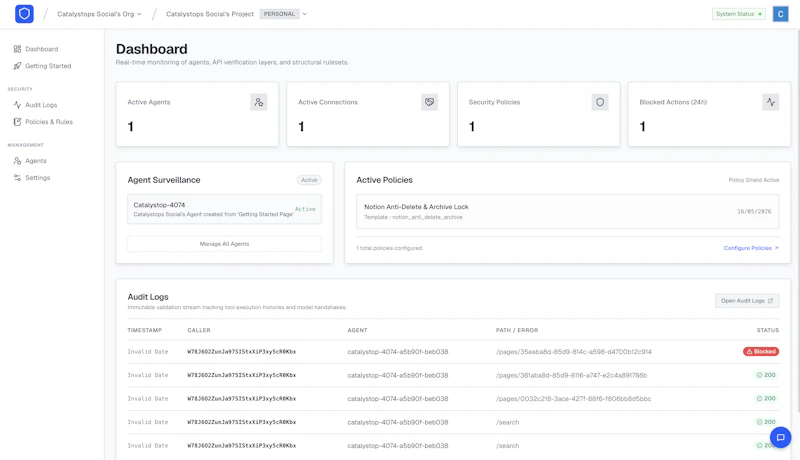Image resolution: width=800 pixels, height=460 pixels.
Task: Open the Getting Started sidebar item
Action: (x=42, y=66)
